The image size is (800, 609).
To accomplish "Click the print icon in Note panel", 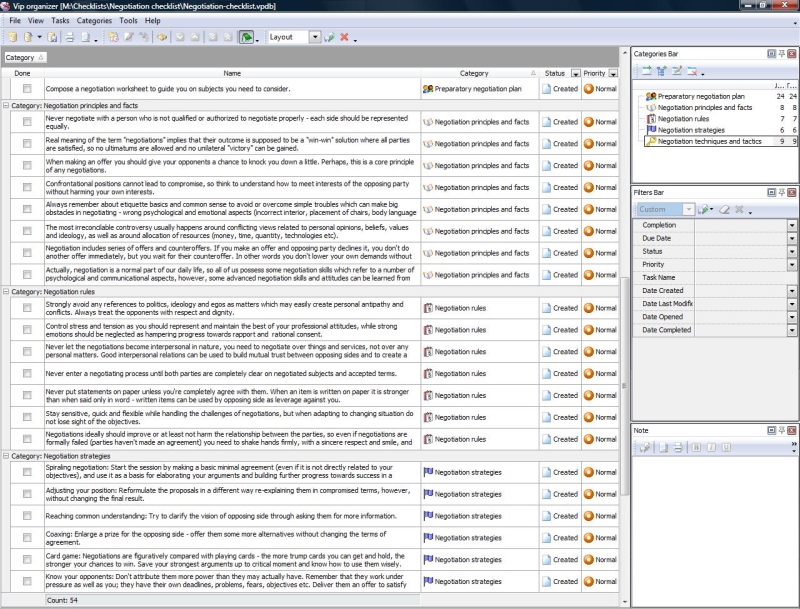I will click(677, 446).
